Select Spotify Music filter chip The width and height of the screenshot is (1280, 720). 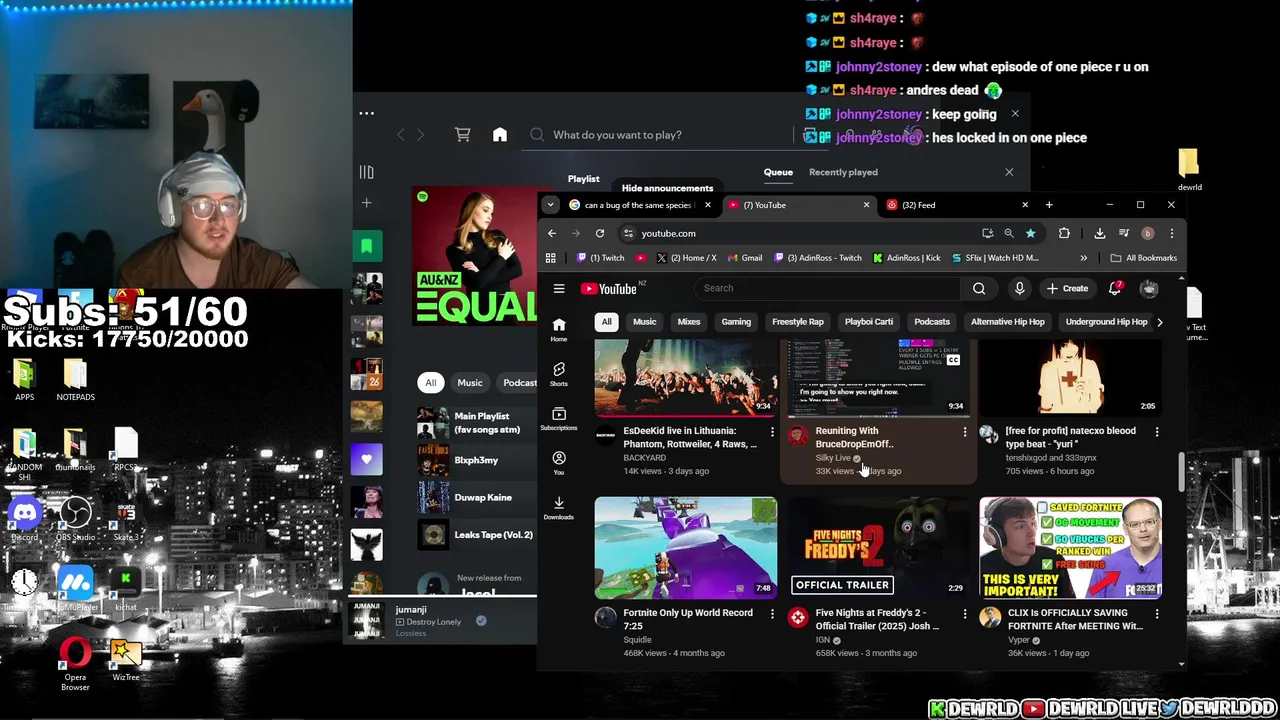pyautogui.click(x=470, y=383)
